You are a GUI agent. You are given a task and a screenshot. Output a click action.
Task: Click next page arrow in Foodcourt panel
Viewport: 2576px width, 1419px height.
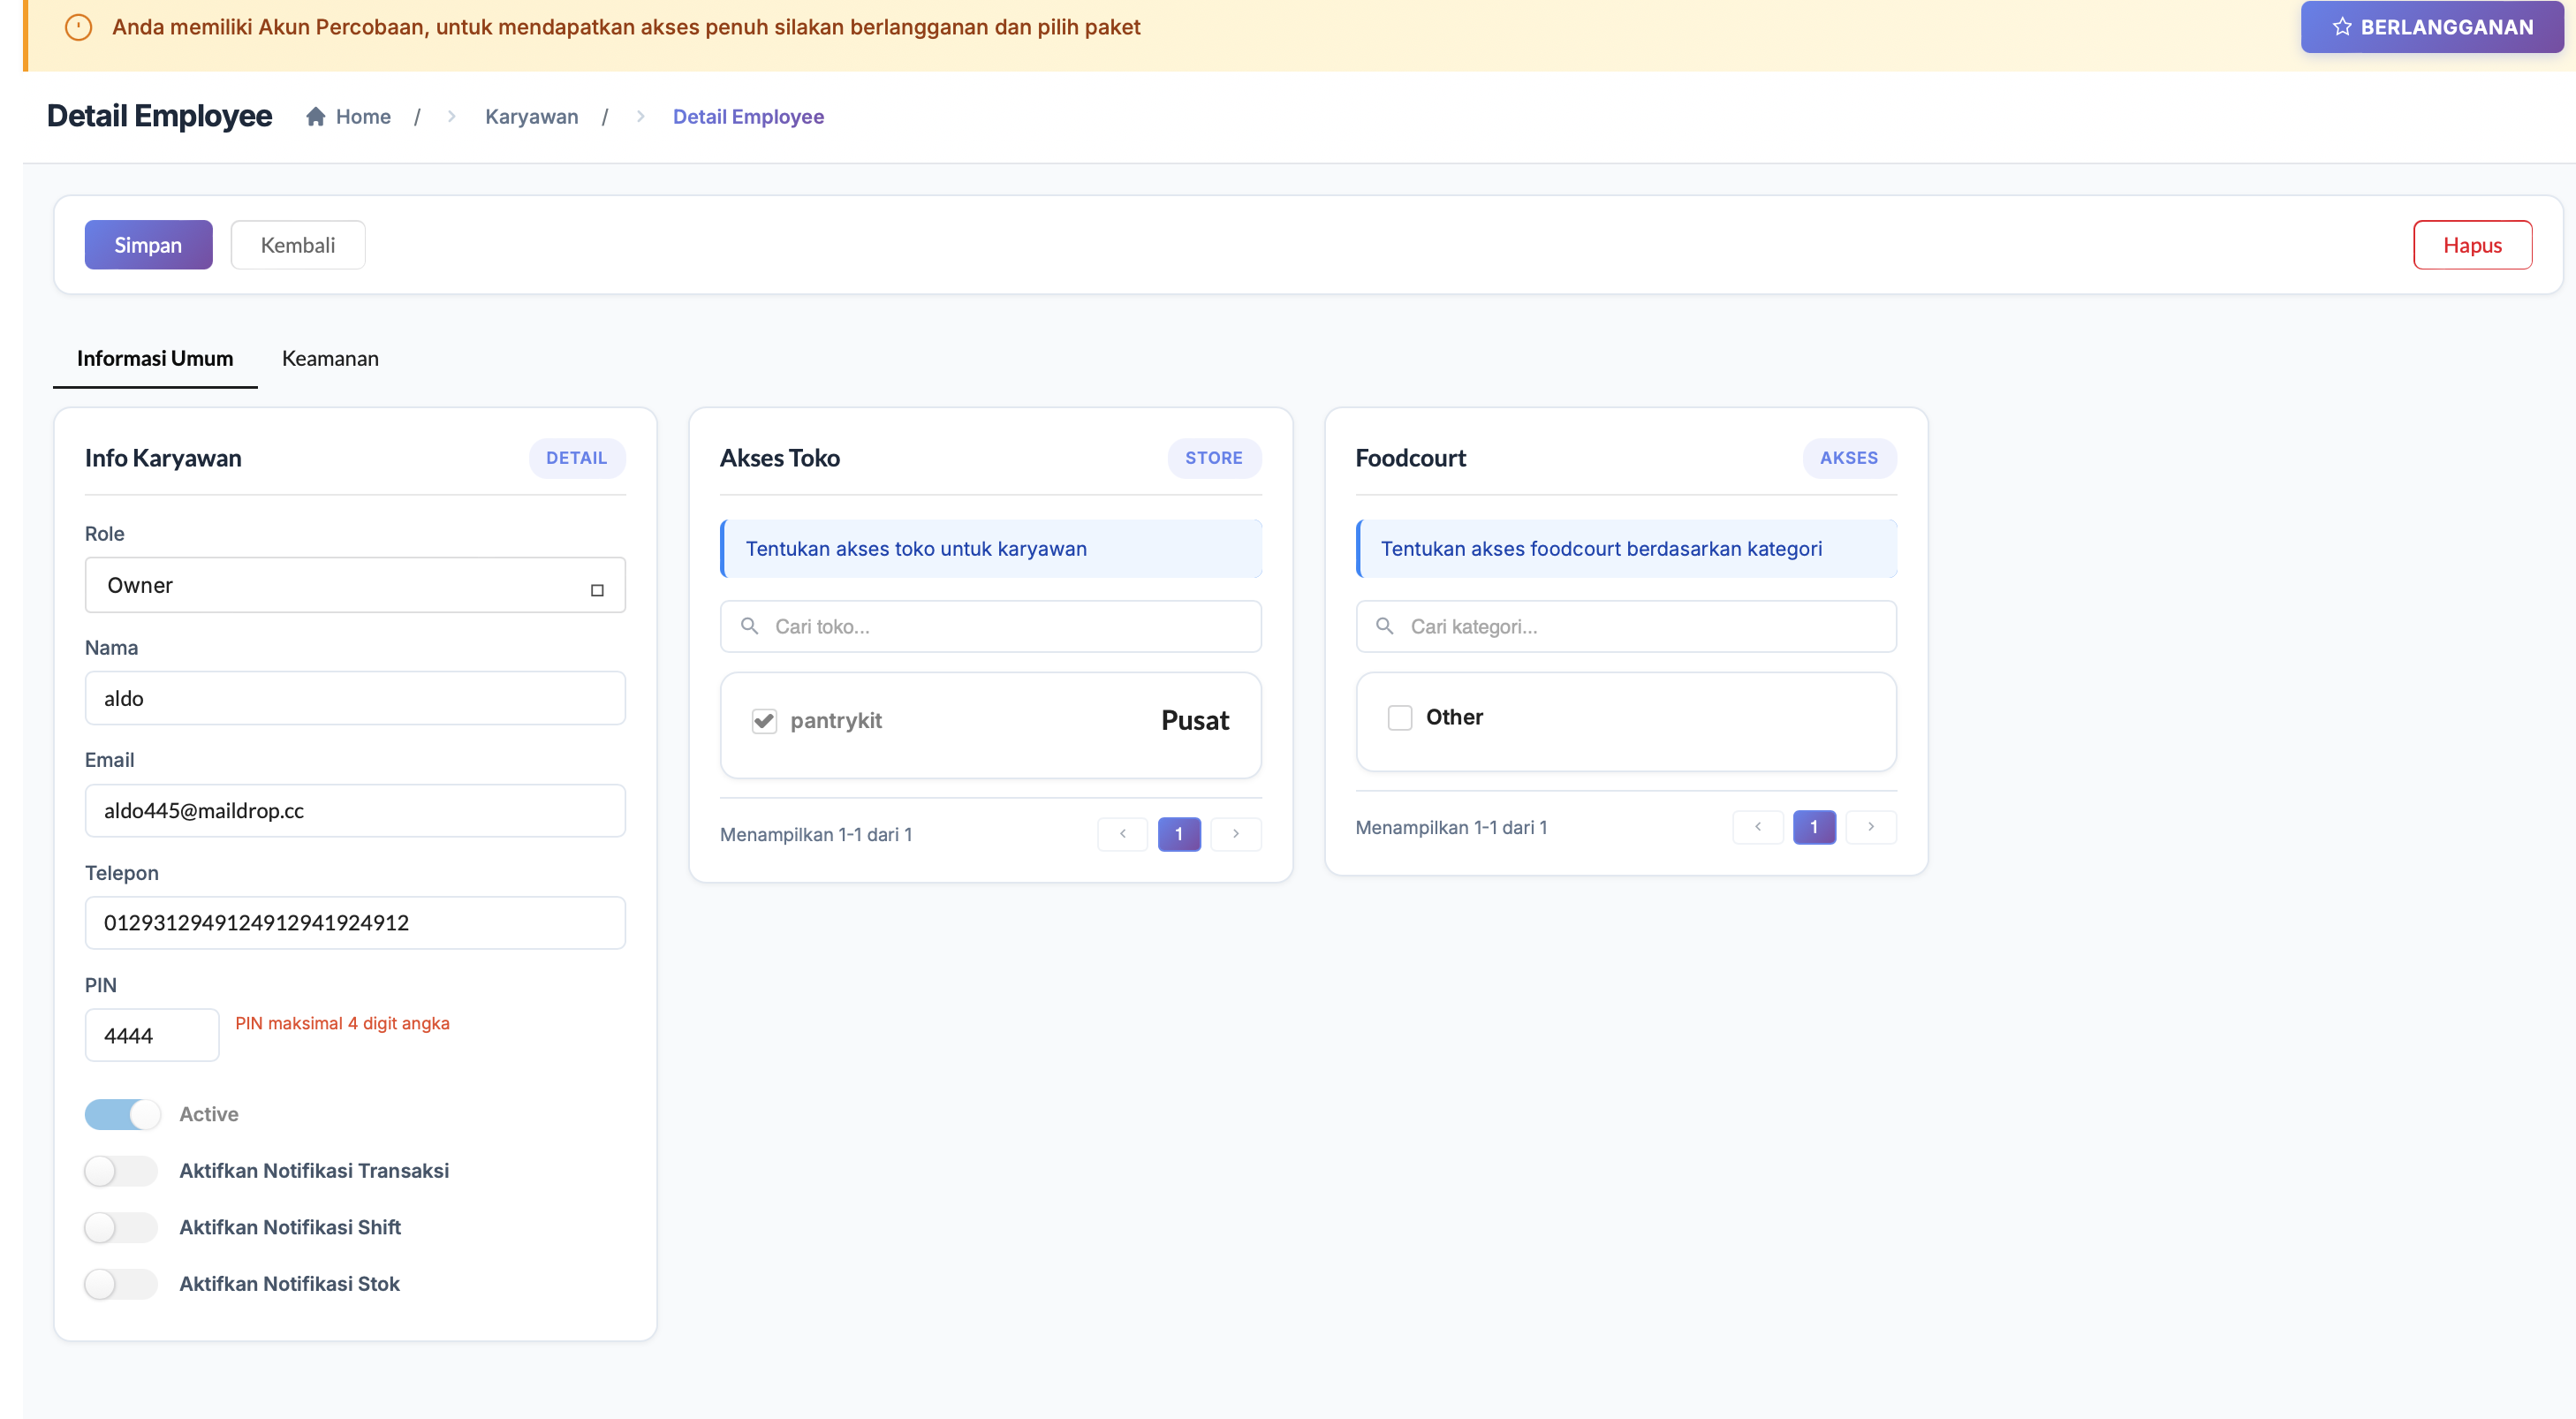click(1870, 827)
